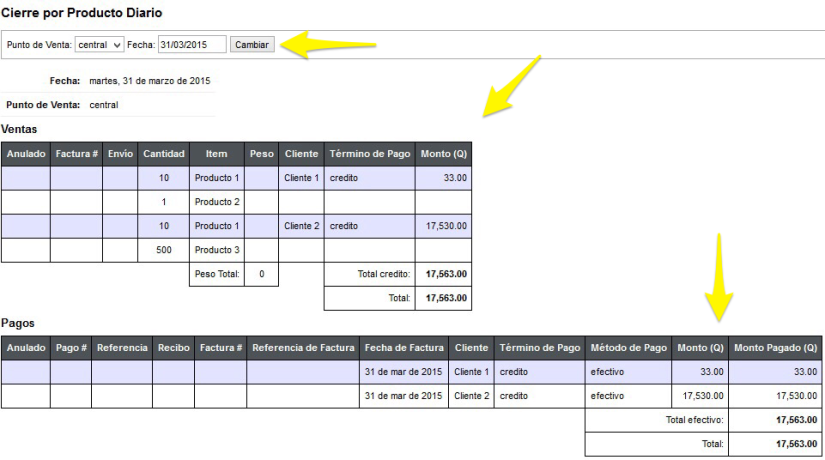Click Cliente 2 in Ventas table
This screenshot has width=825, height=460.
tap(301, 226)
